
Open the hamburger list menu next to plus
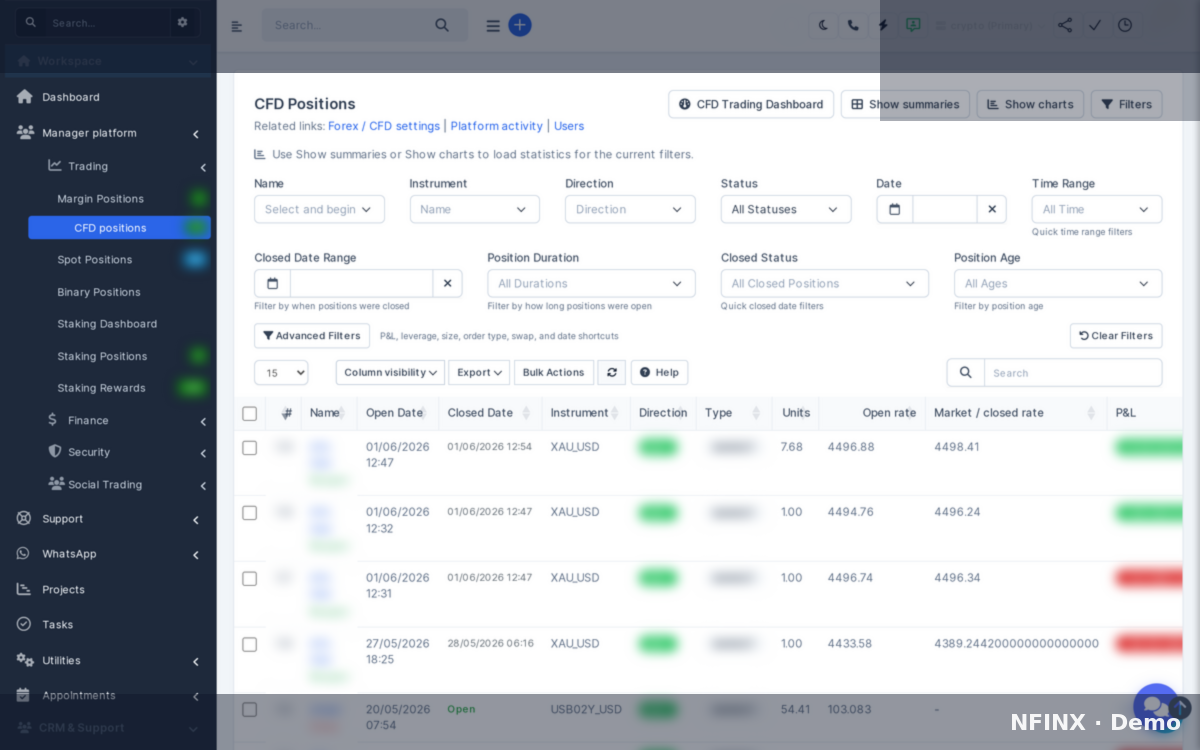click(x=493, y=26)
